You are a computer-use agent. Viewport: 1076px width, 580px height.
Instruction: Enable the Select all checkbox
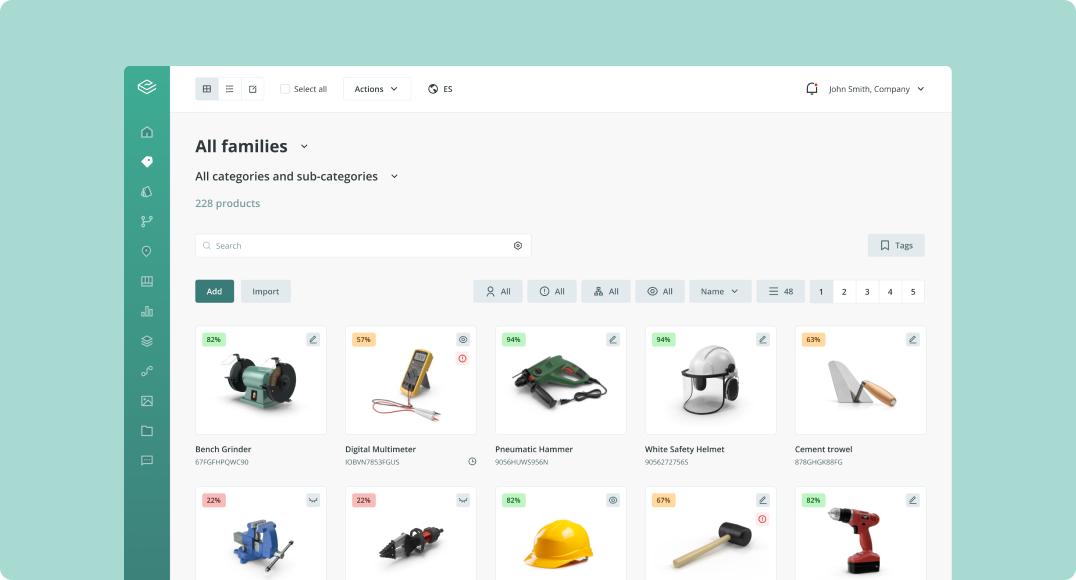coord(285,88)
